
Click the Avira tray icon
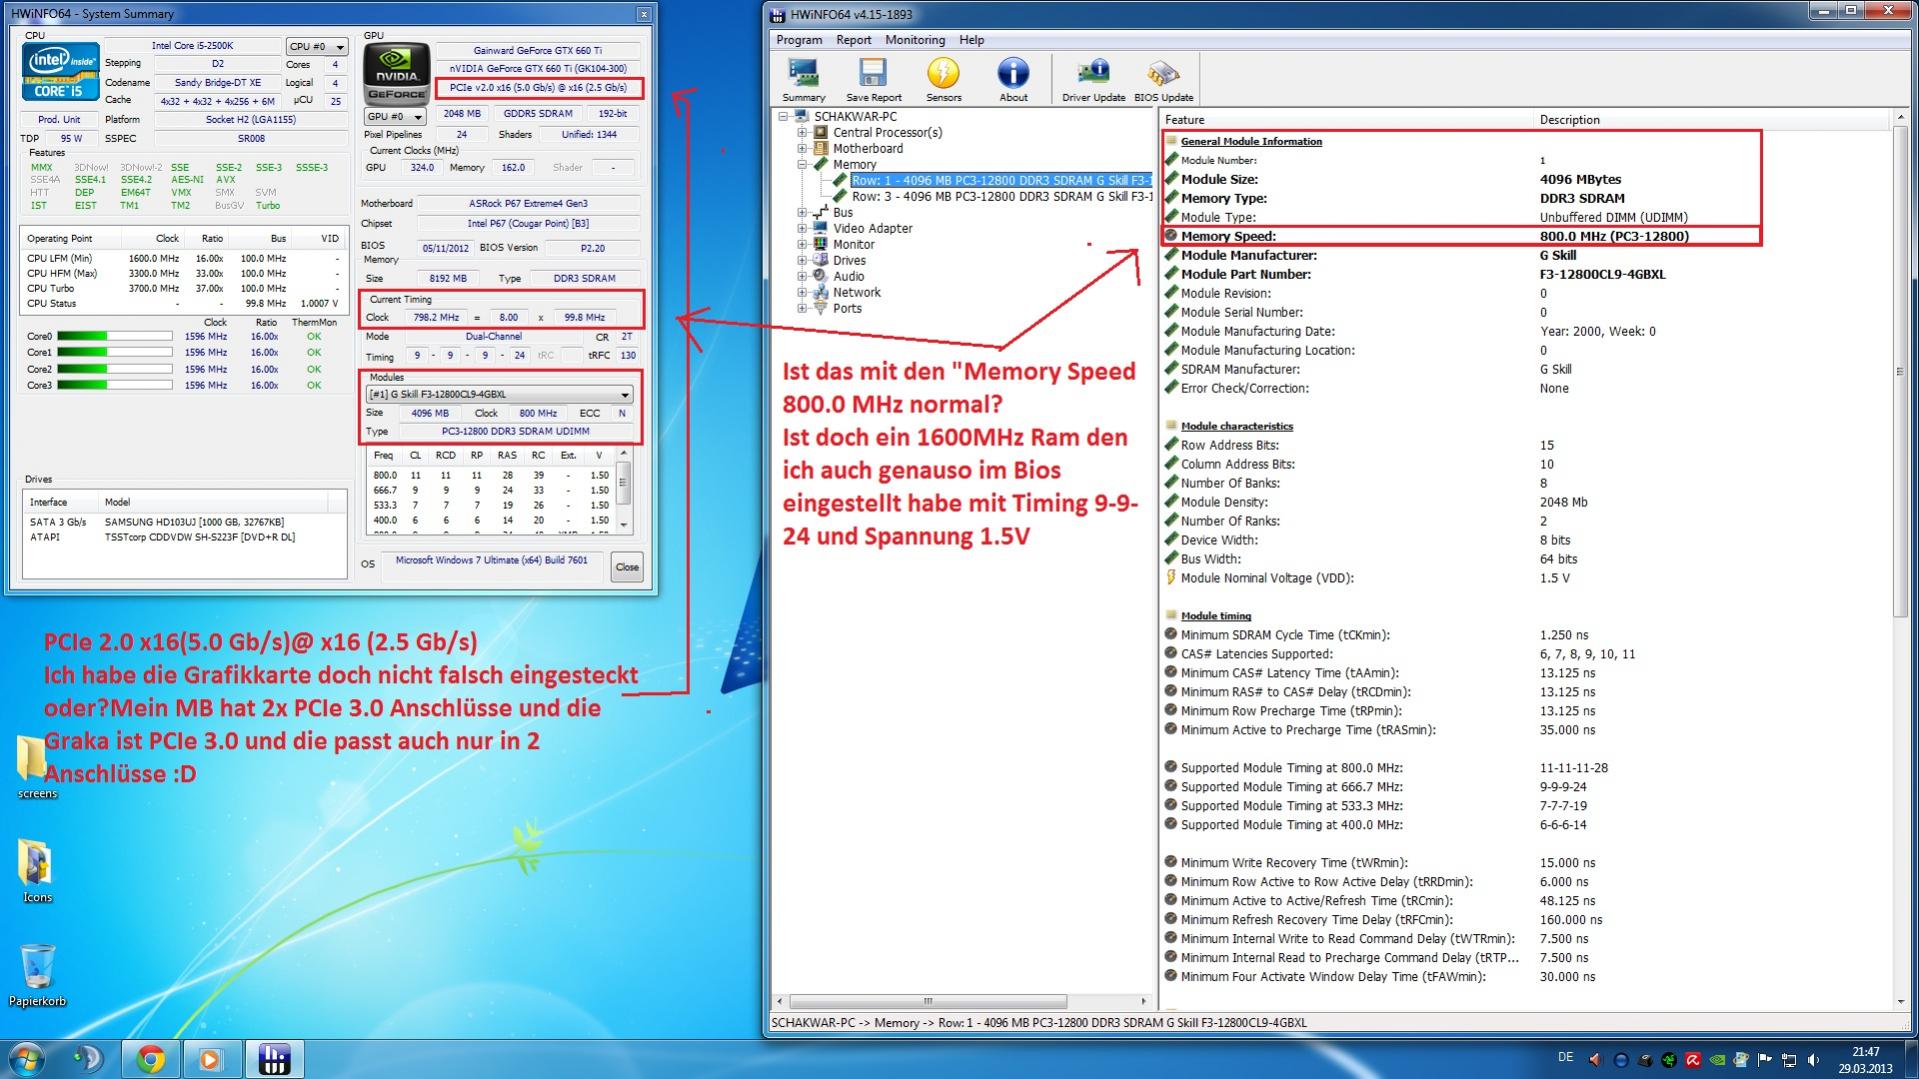point(1693,1060)
